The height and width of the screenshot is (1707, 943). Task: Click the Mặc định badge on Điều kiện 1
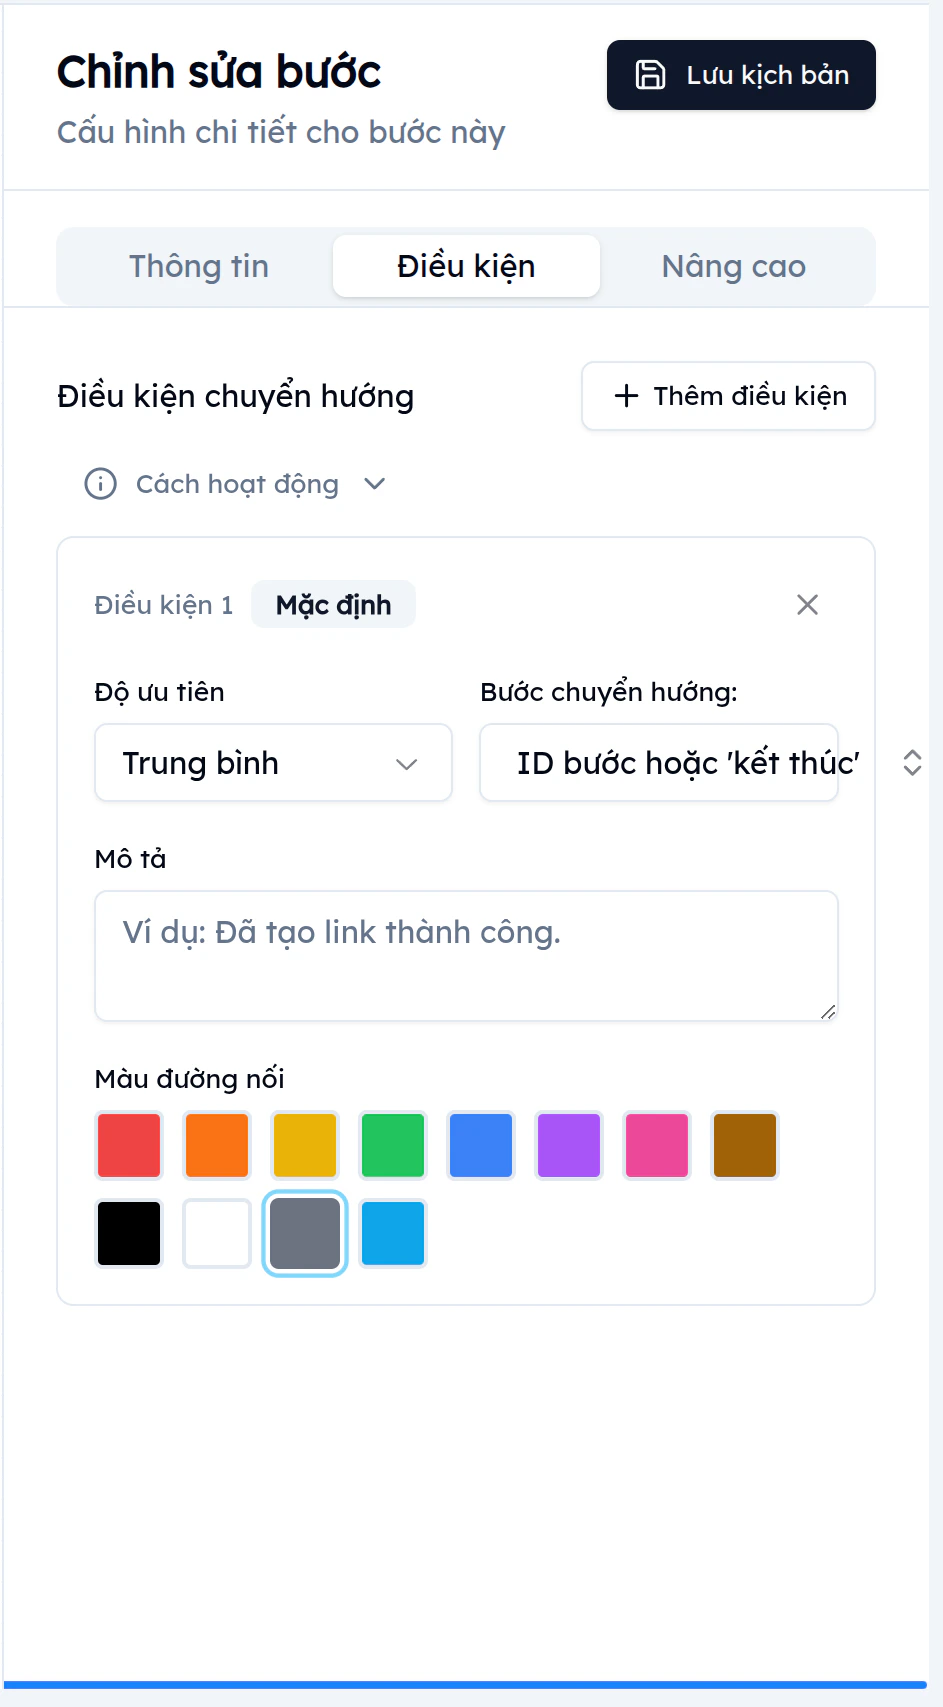point(333,604)
